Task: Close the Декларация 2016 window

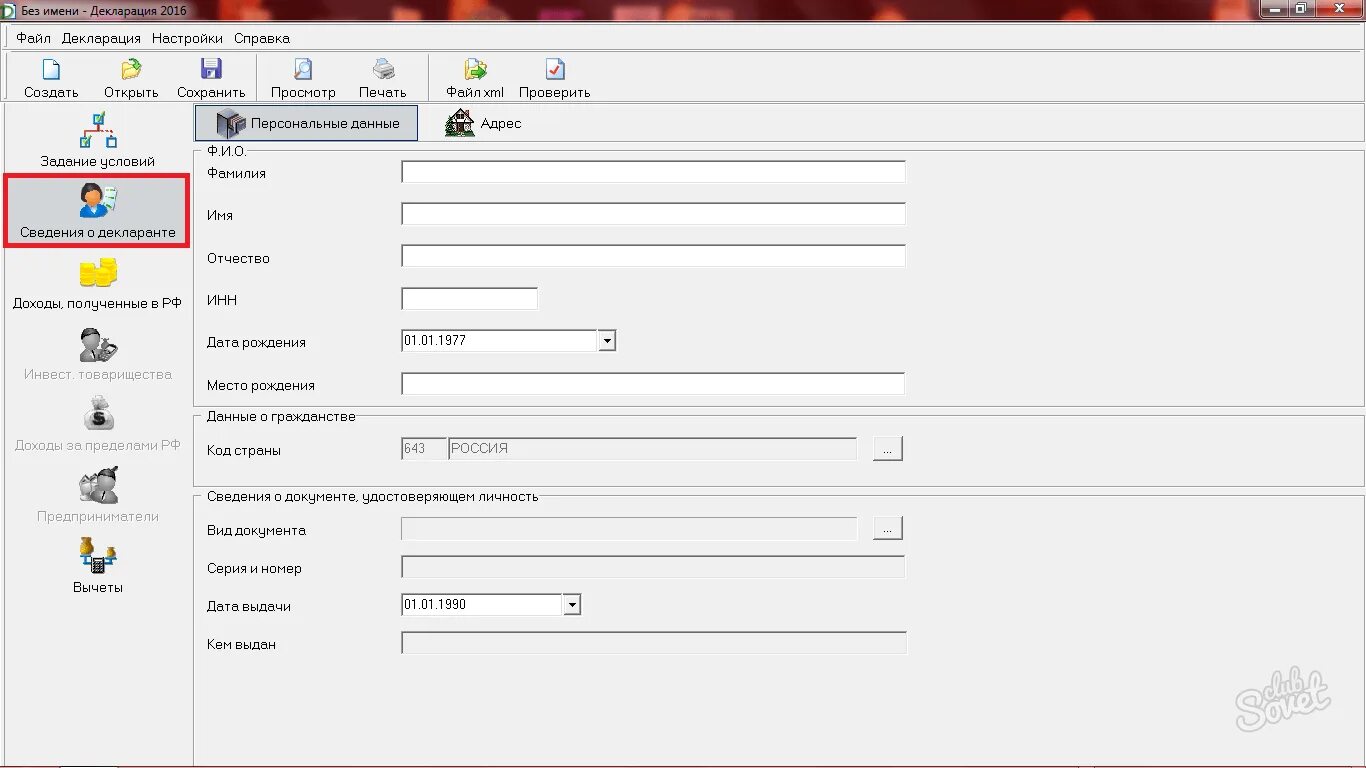Action: pos(1338,8)
